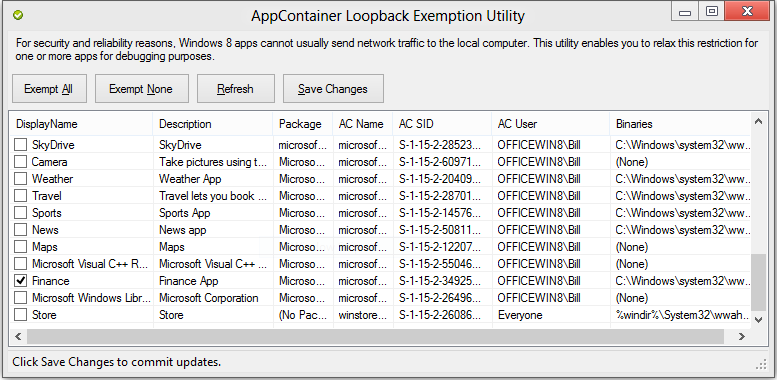Click the vertical scrollbar thumb
The image size is (777, 380).
[x=758, y=282]
